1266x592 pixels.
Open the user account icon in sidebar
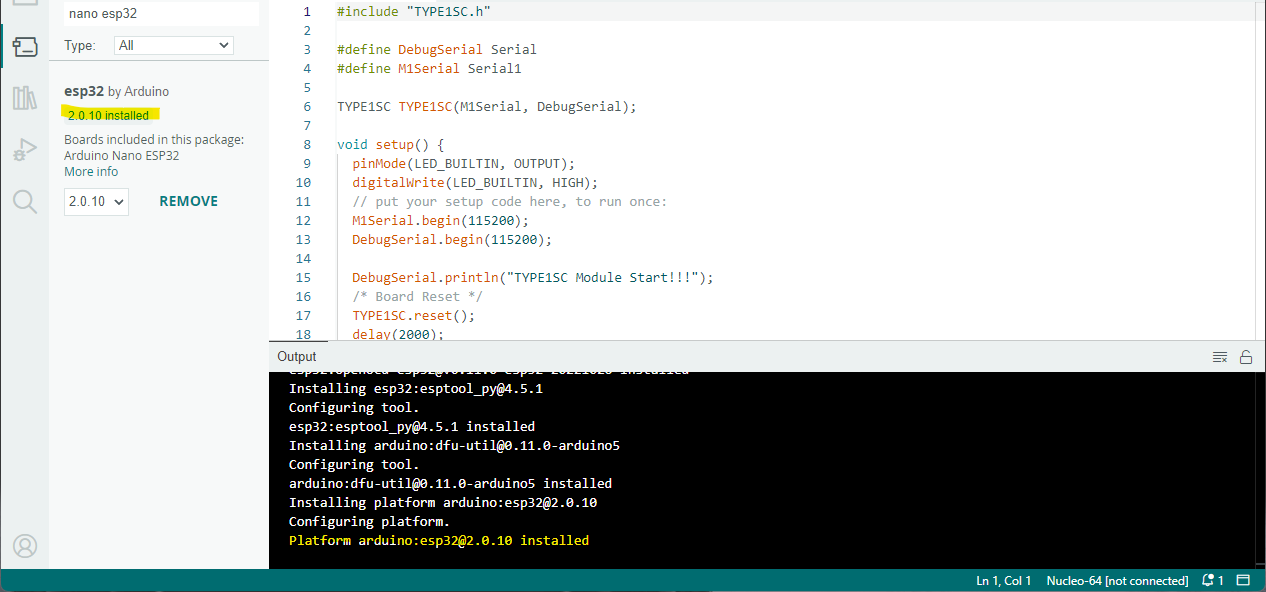(24, 545)
